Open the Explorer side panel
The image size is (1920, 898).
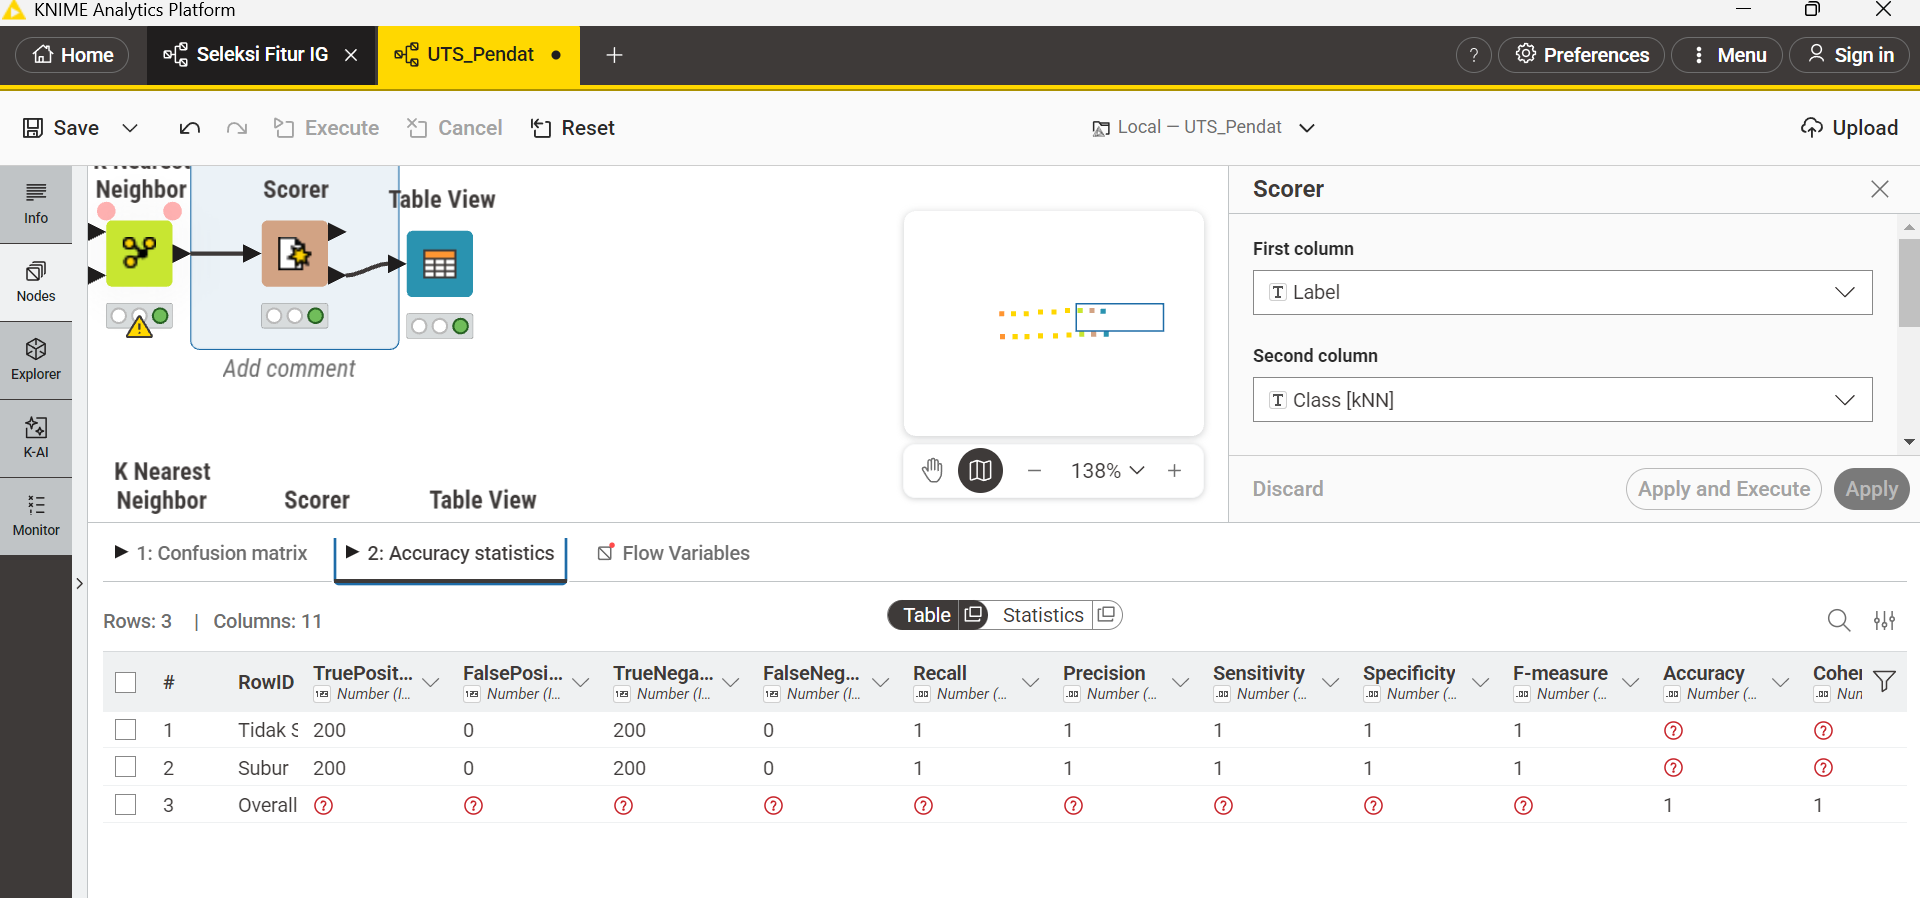tap(36, 360)
